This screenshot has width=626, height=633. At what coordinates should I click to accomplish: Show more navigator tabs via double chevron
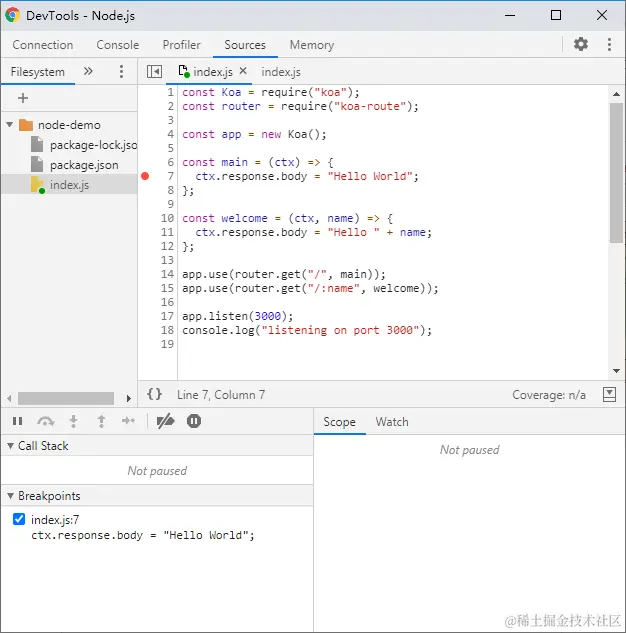[x=88, y=71]
